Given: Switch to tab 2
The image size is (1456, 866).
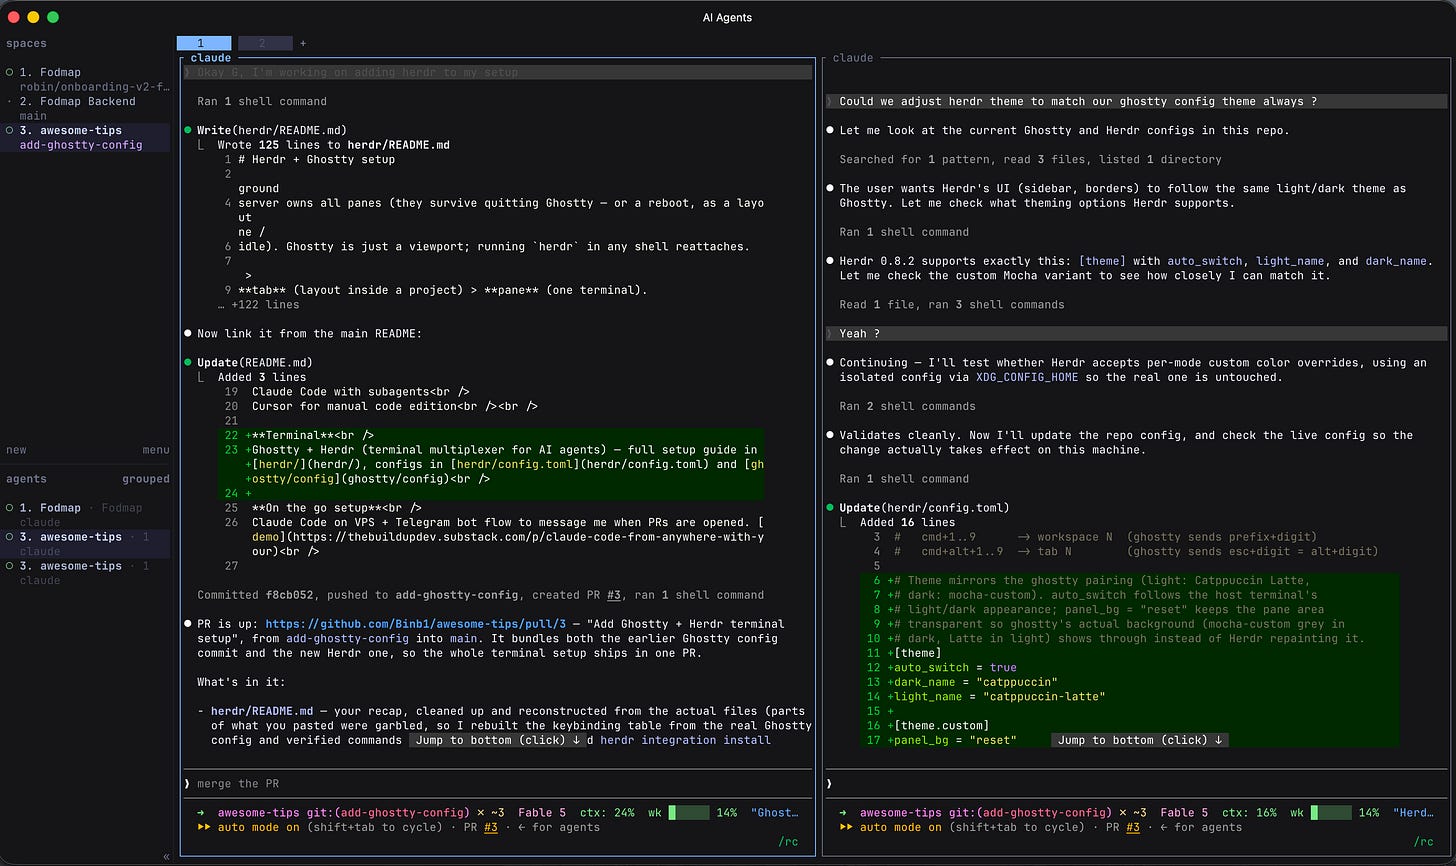Looking at the screenshot, I should (x=265, y=43).
